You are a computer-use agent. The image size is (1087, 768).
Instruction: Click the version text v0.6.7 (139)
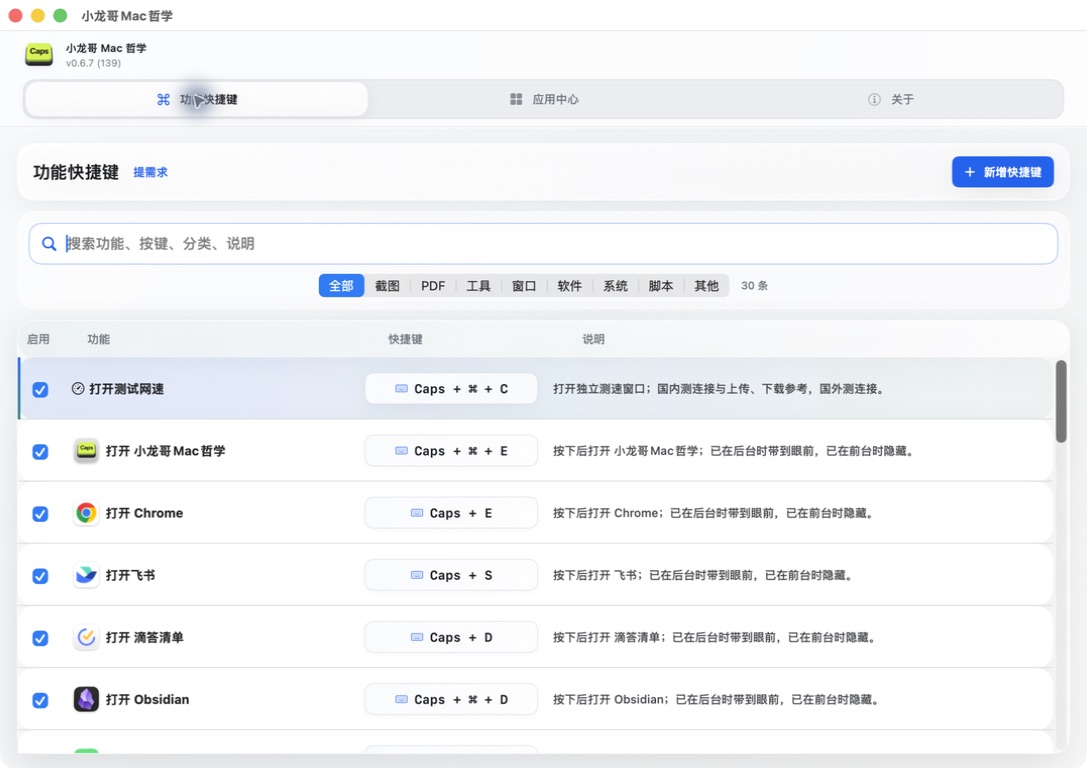pos(94,63)
